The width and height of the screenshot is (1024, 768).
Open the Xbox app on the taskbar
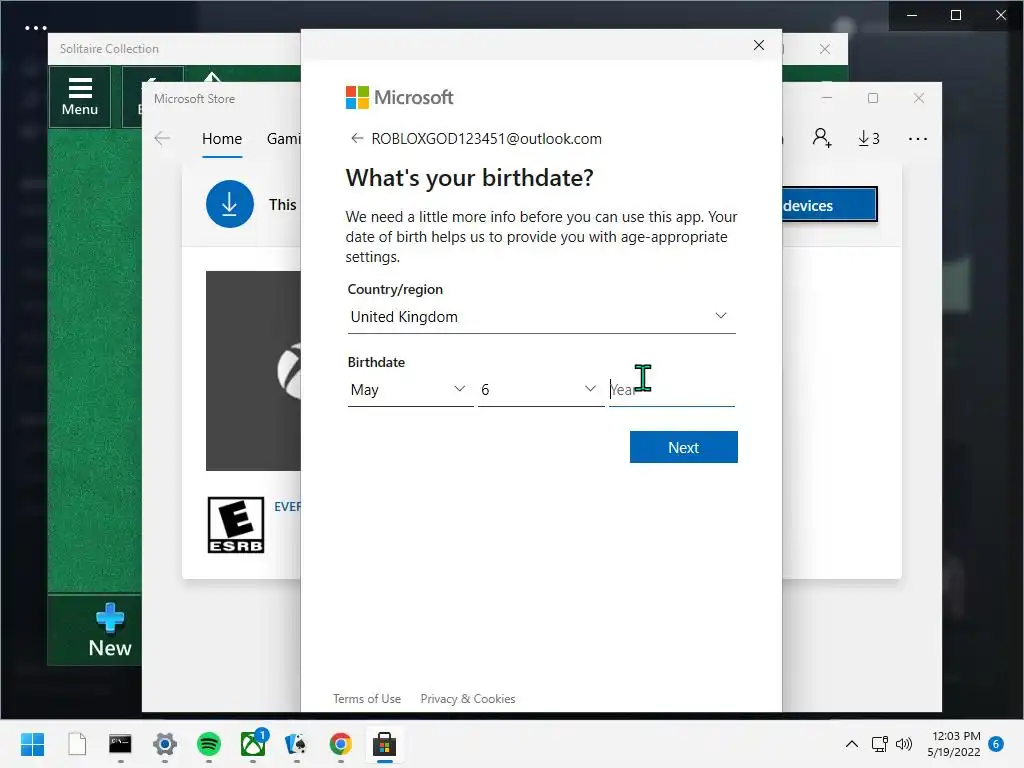click(253, 744)
